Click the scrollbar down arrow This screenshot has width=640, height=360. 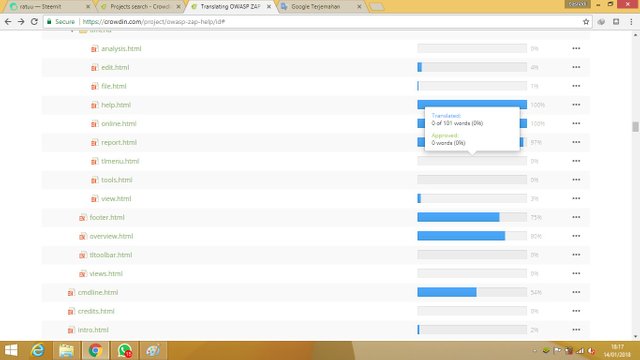point(635,337)
